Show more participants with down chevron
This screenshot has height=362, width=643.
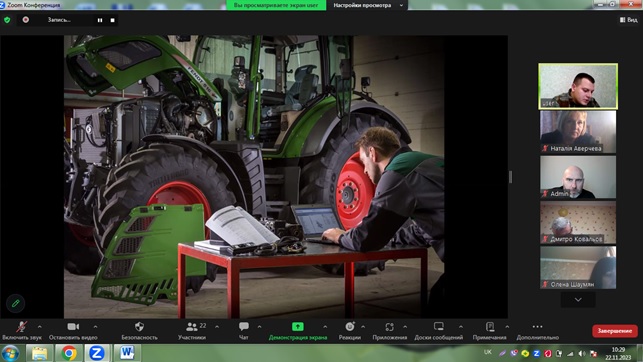pos(578,300)
